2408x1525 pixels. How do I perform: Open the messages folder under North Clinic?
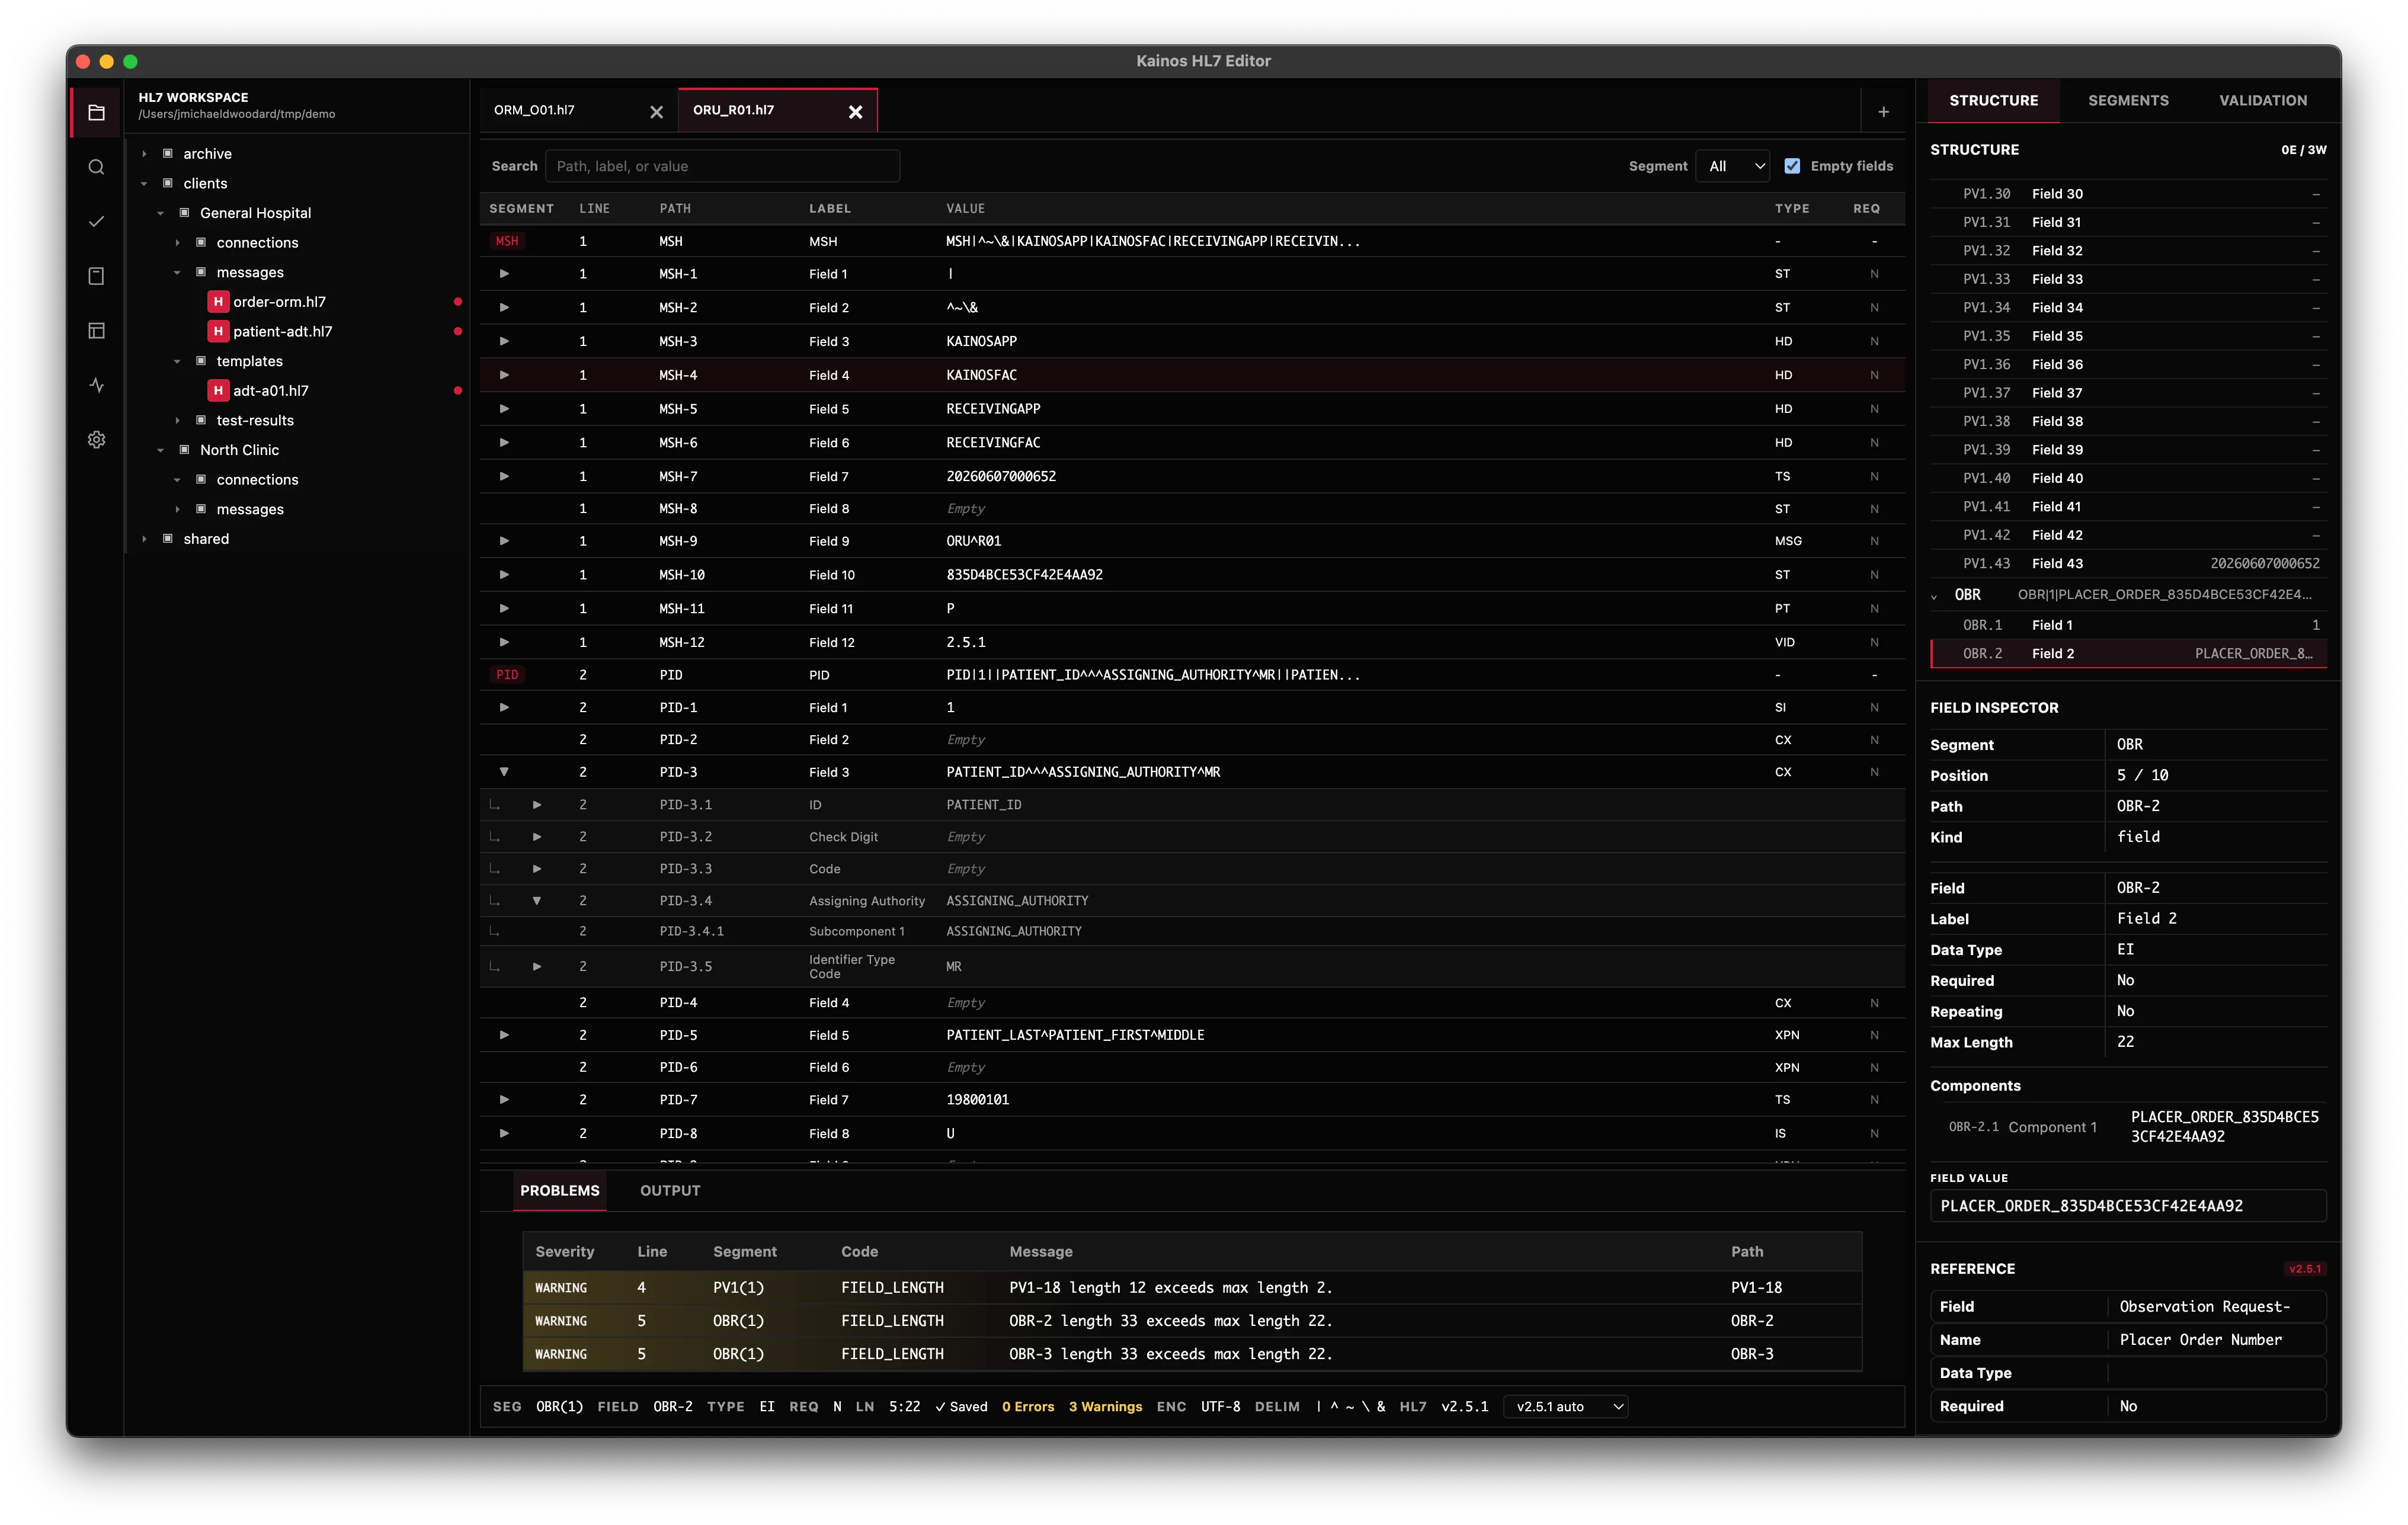[250, 509]
